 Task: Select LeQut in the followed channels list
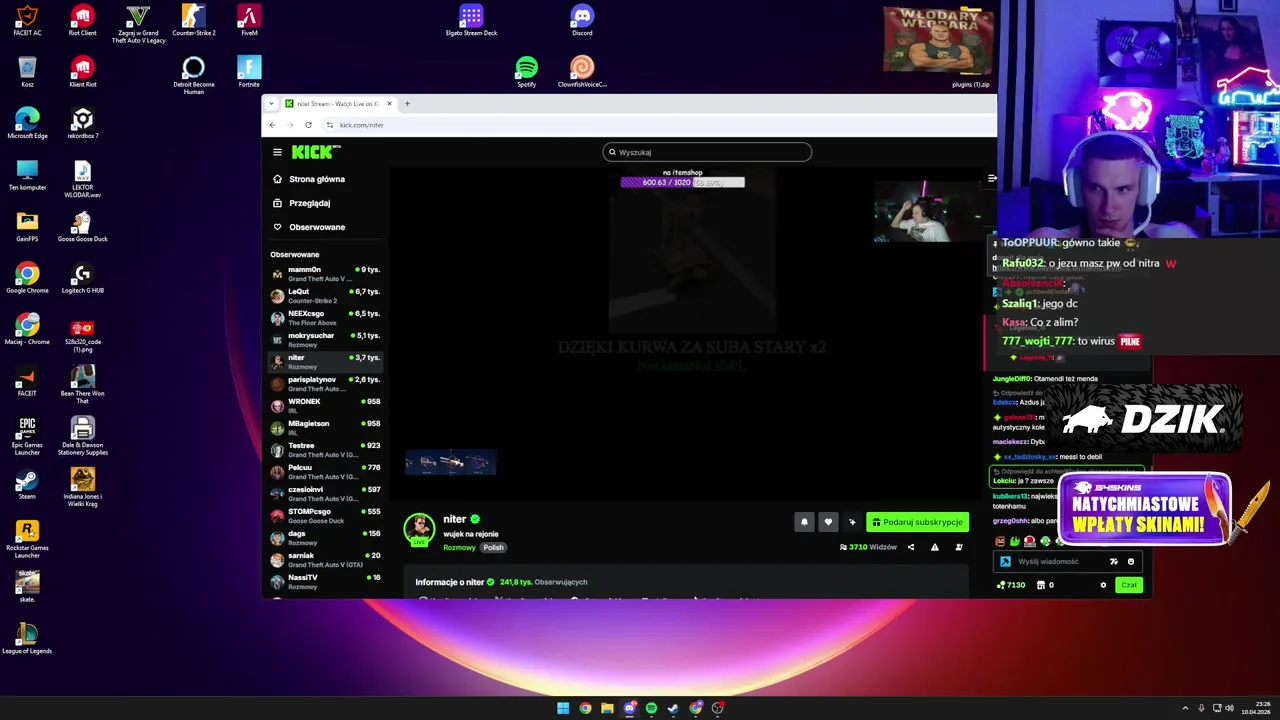326,296
